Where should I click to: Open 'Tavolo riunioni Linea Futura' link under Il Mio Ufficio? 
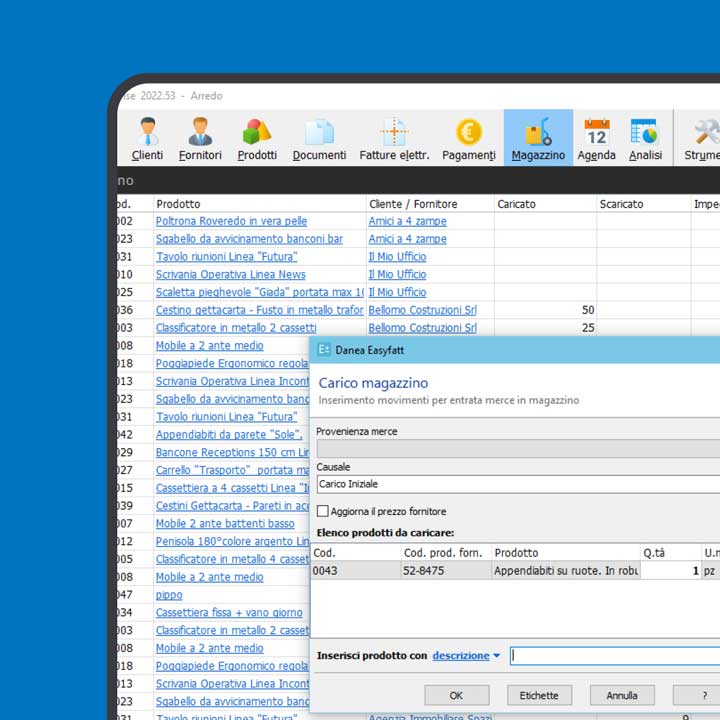(226, 257)
